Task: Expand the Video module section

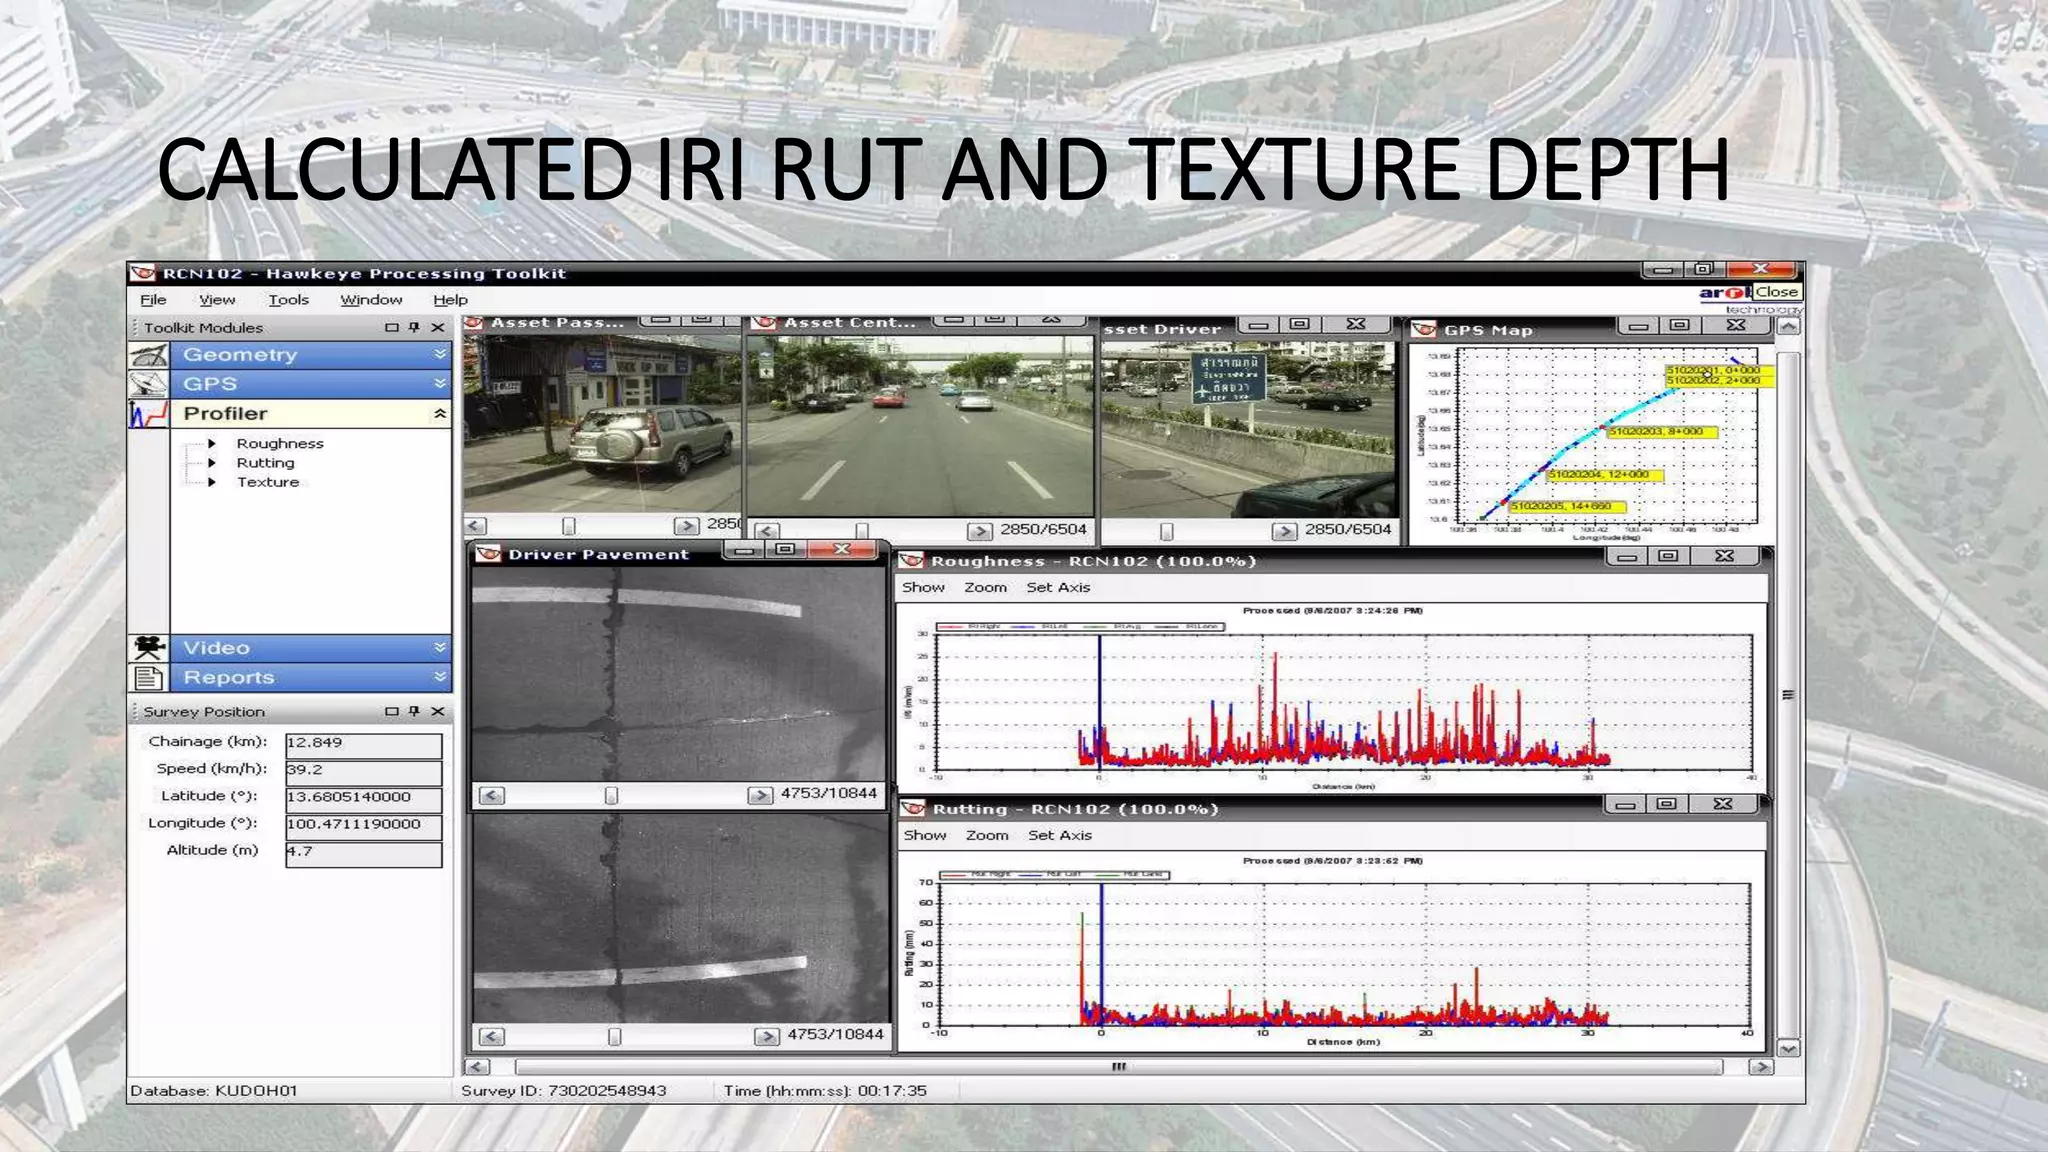Action: [440, 647]
